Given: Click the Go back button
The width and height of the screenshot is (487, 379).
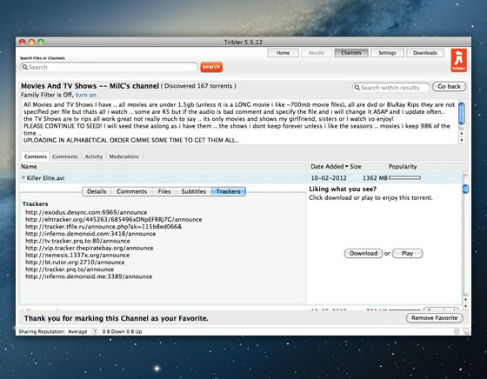Looking at the screenshot, I should click(449, 86).
